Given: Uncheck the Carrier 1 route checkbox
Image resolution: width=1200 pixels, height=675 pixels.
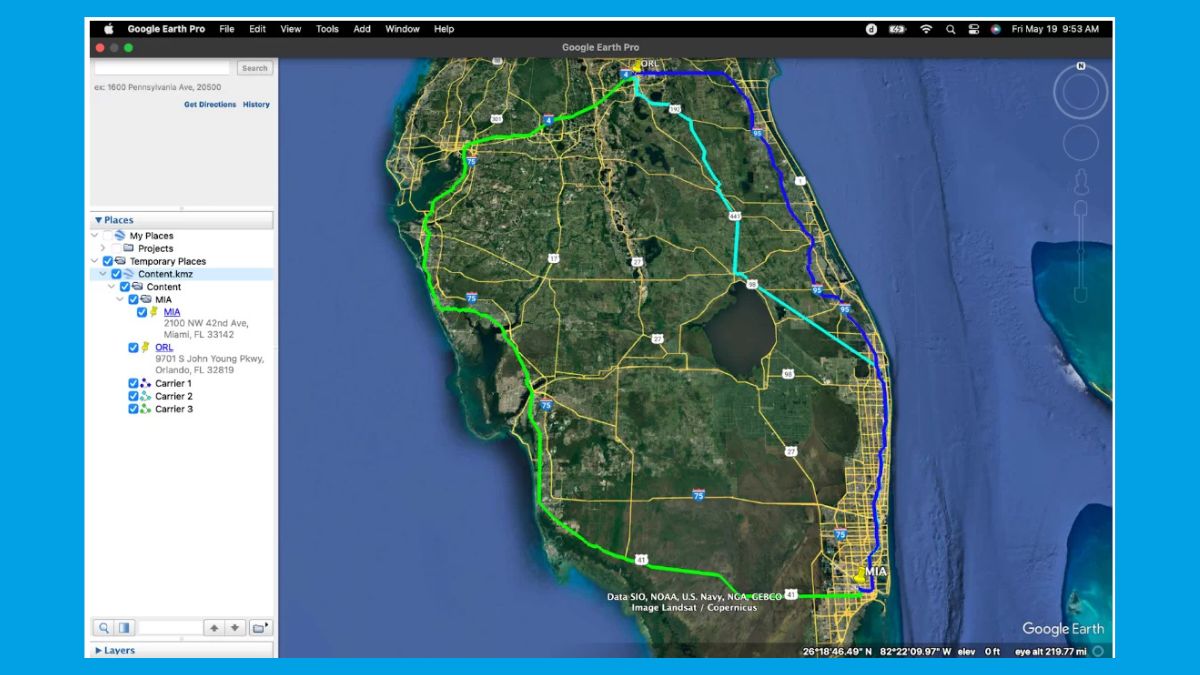Looking at the screenshot, I should click(133, 383).
